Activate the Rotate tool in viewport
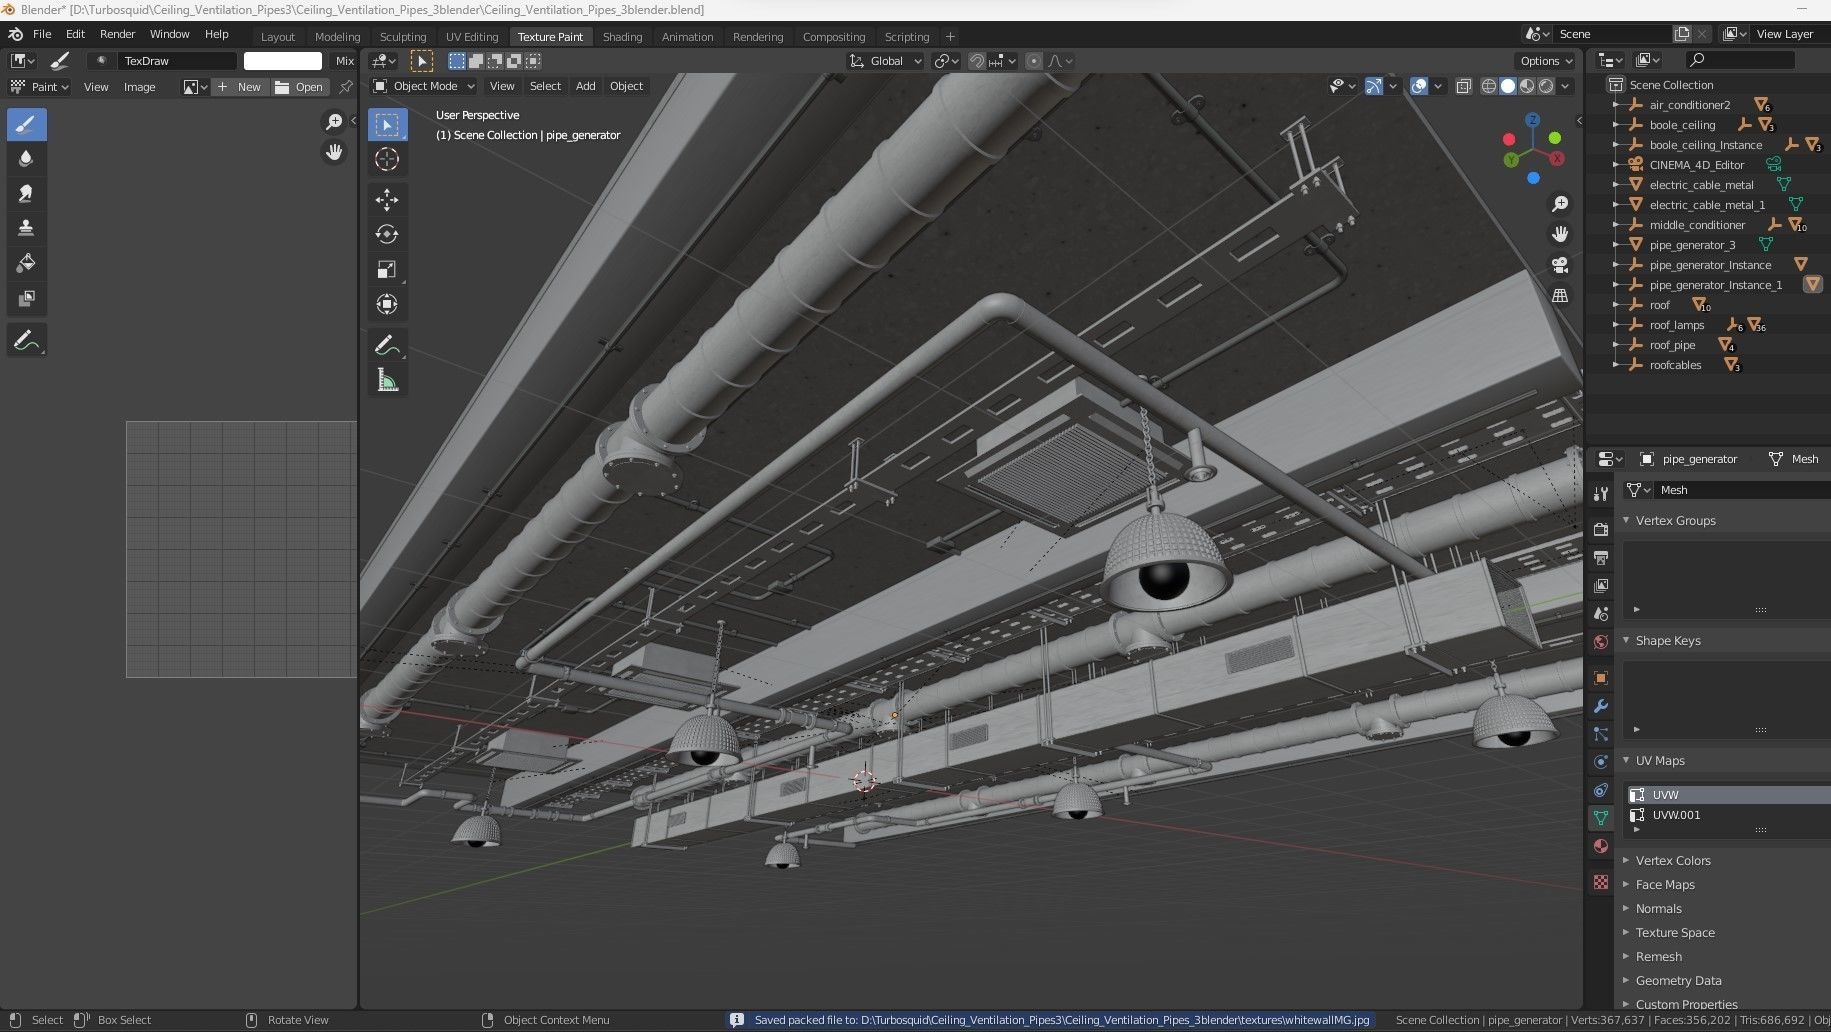The image size is (1831, 1032). [387, 235]
